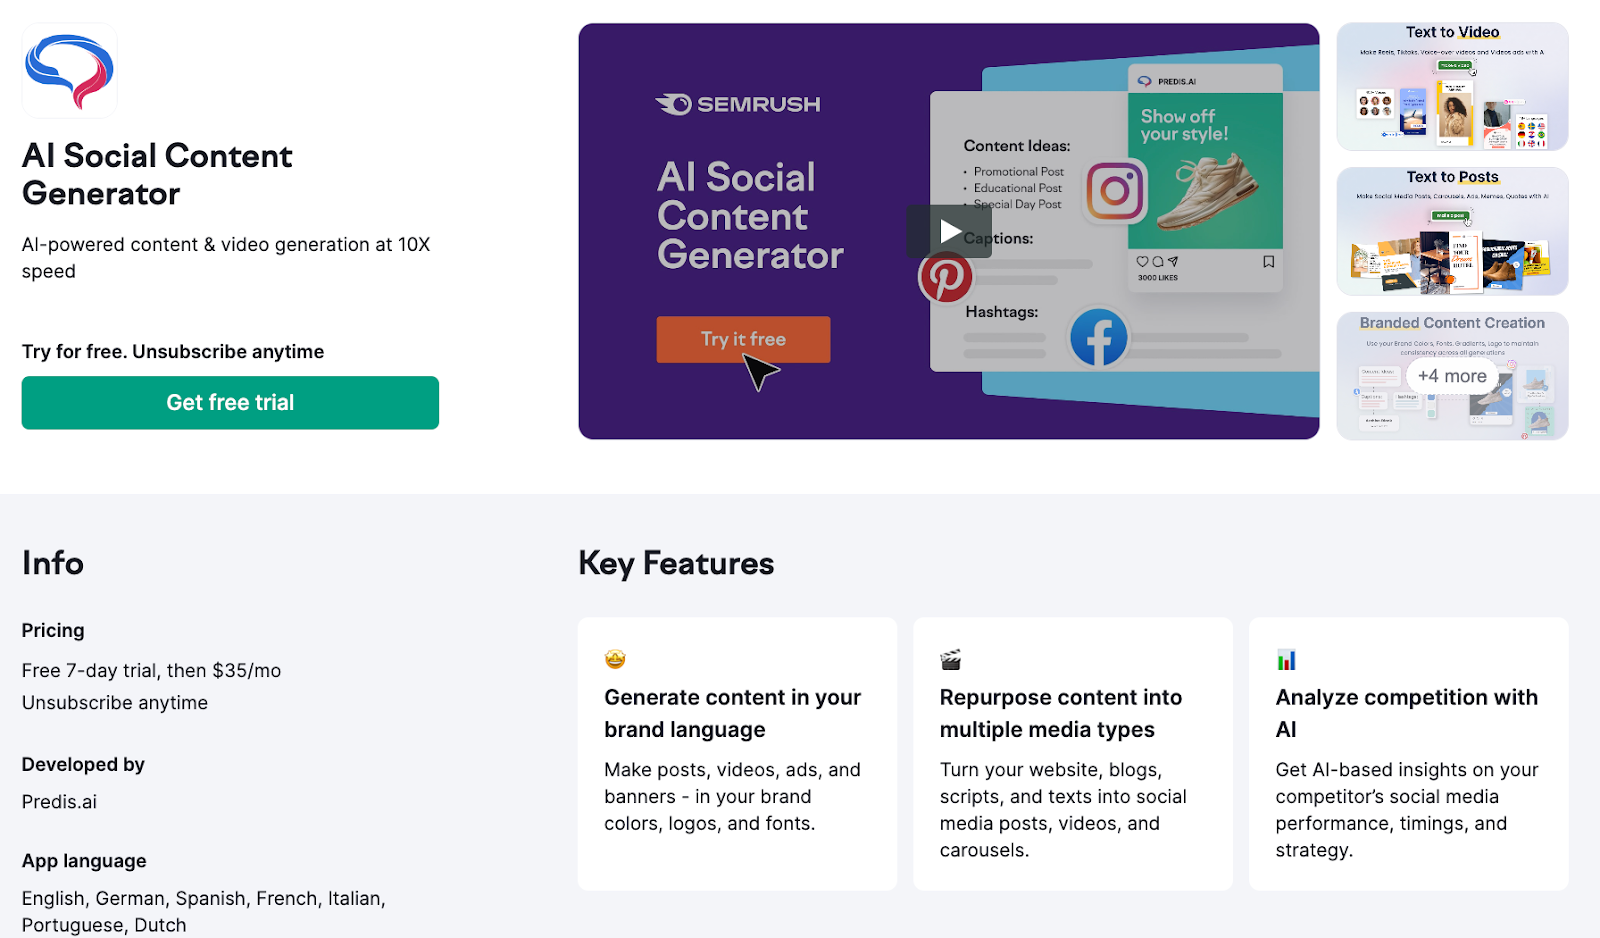Image resolution: width=1600 pixels, height=938 pixels.
Task: Click the Semrush logo in the video banner
Action: pos(738,104)
